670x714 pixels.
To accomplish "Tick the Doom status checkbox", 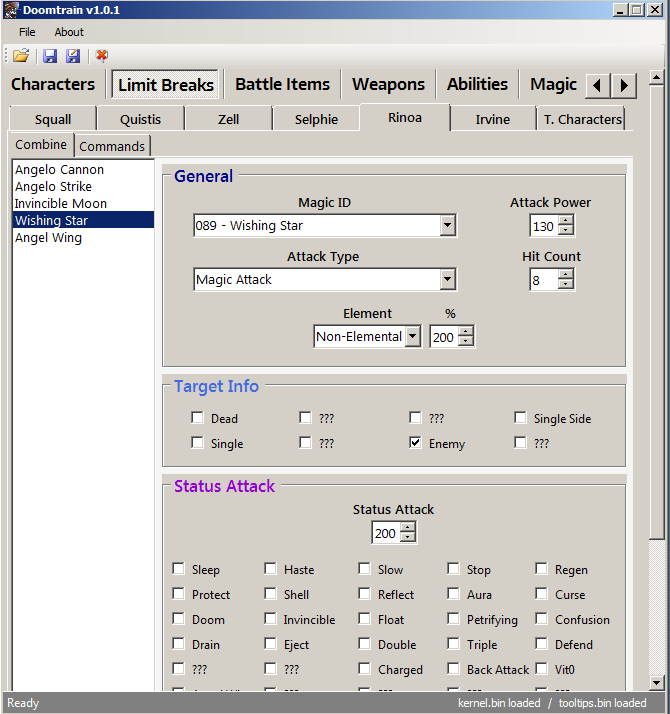I will tap(178, 619).
